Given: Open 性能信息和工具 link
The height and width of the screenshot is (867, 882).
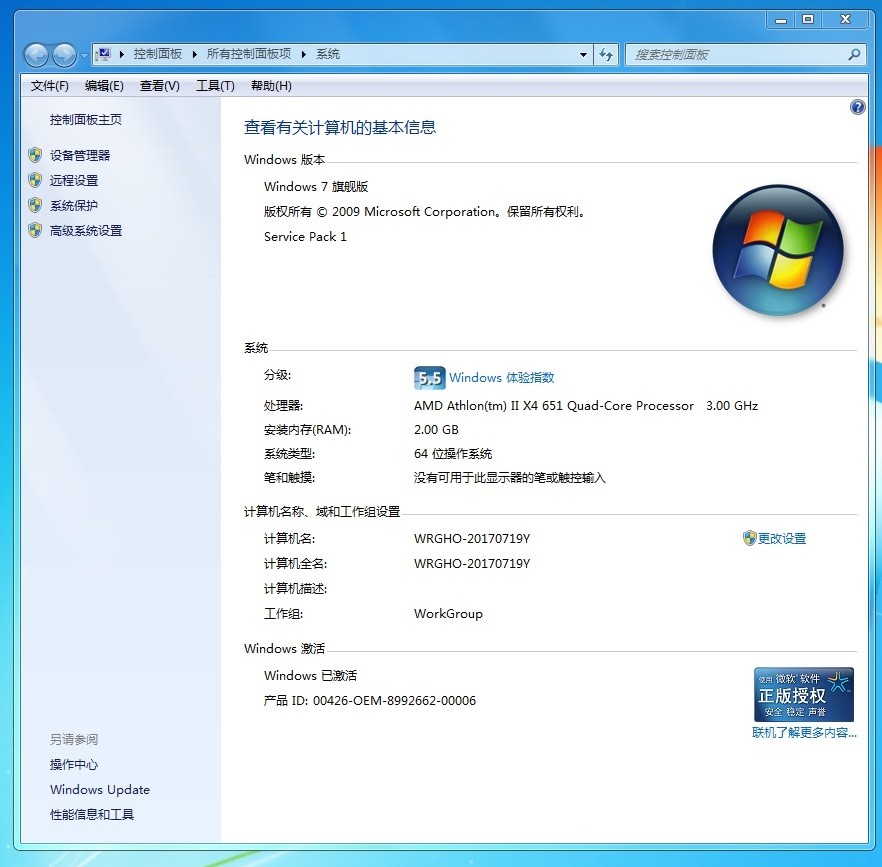Looking at the screenshot, I should [x=92, y=814].
